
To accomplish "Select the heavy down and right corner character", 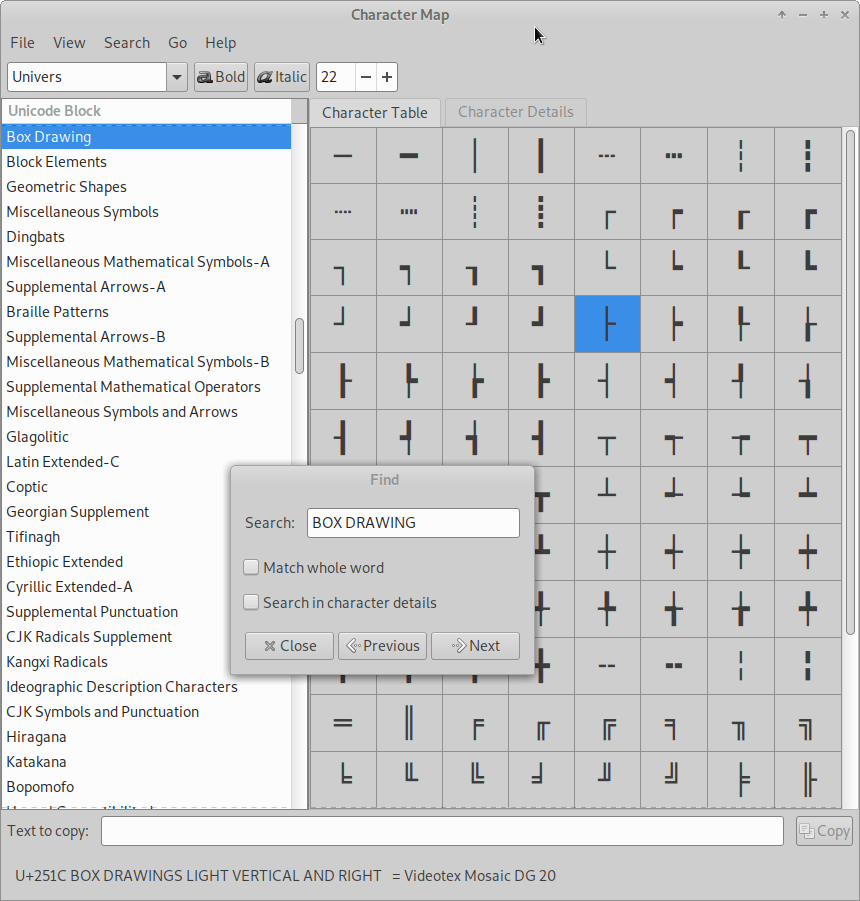I will (808, 212).
